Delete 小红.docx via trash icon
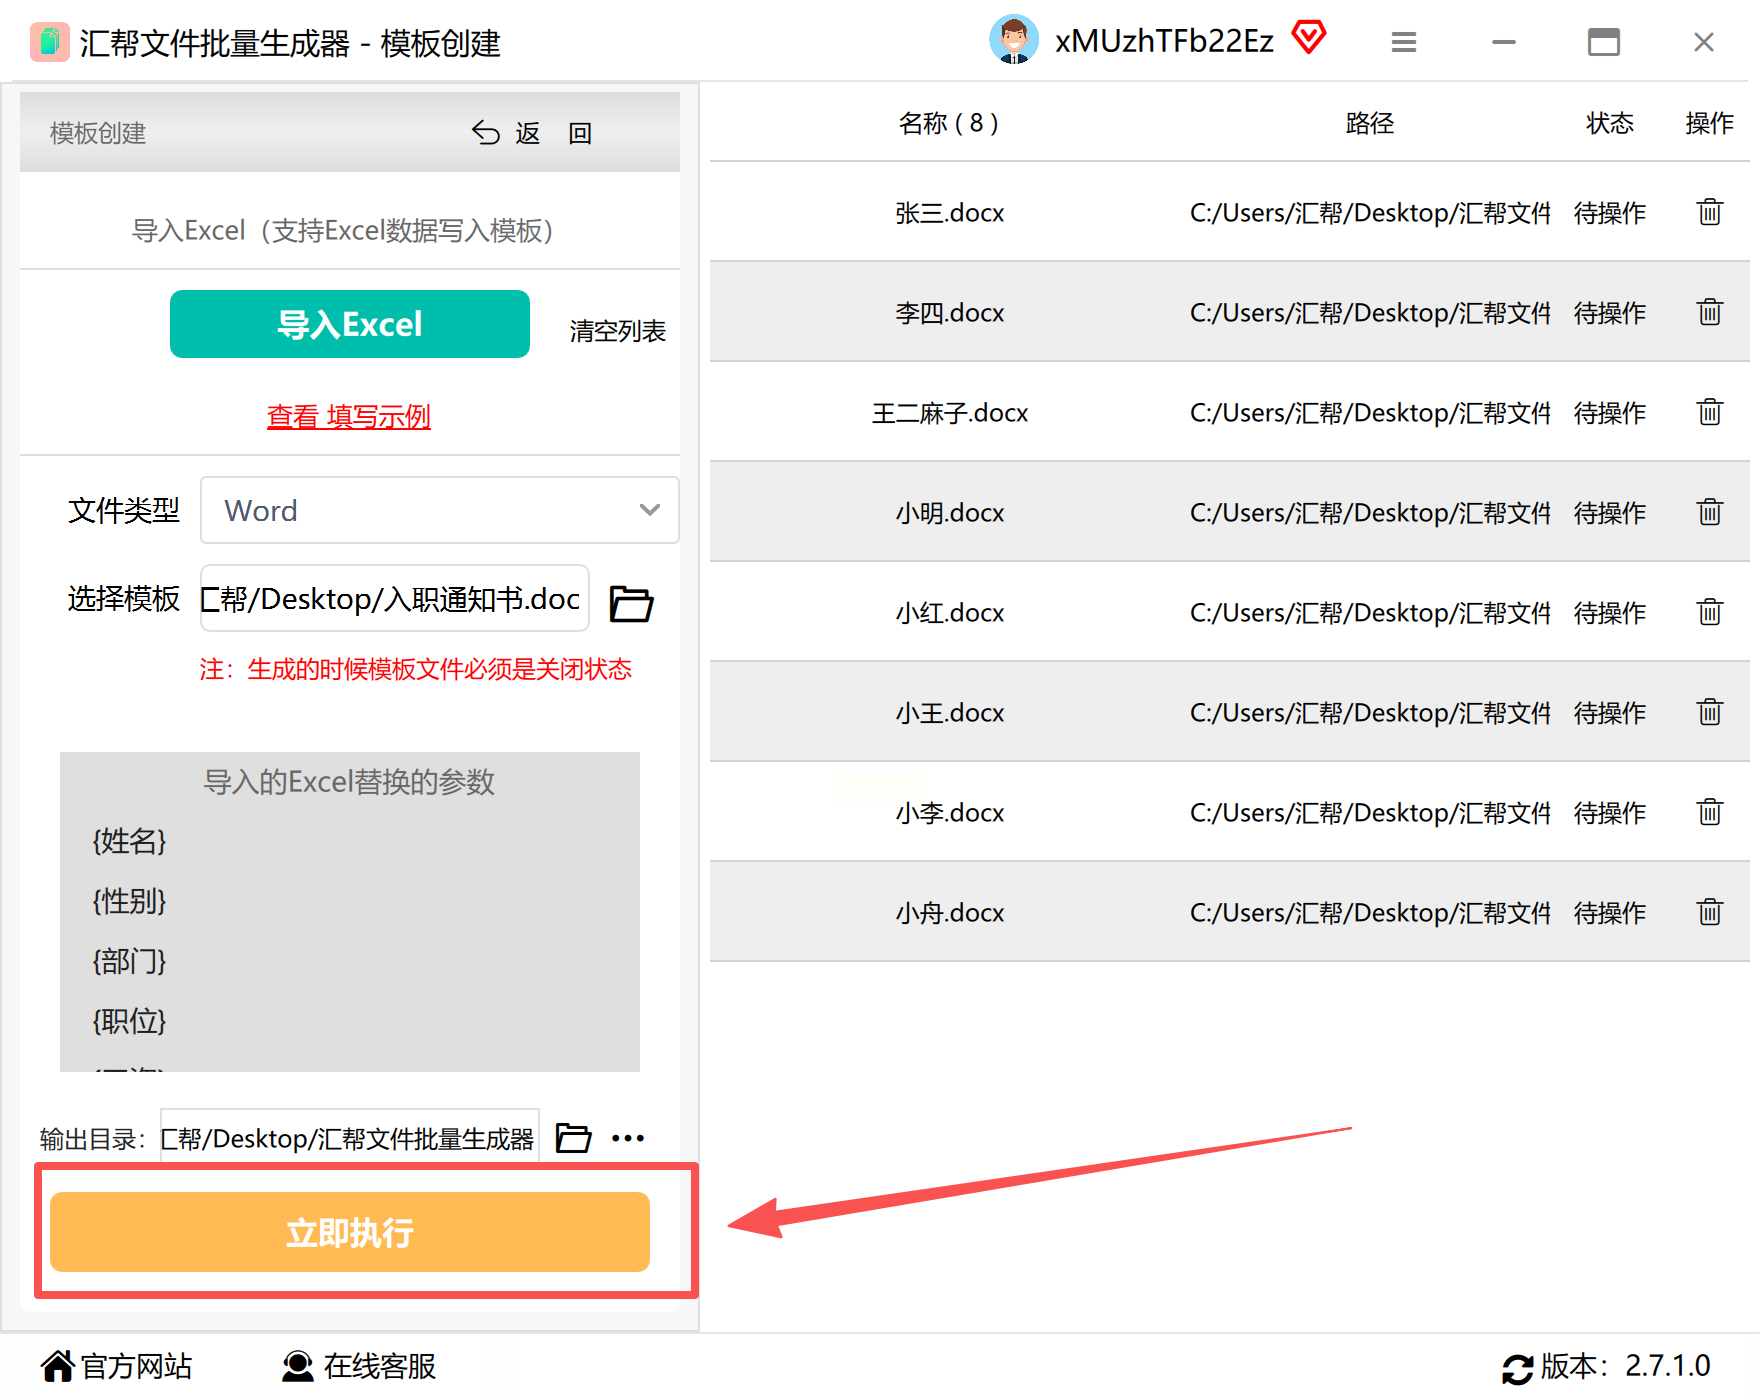Screen dimensions: 1760x1400 click(x=1709, y=612)
